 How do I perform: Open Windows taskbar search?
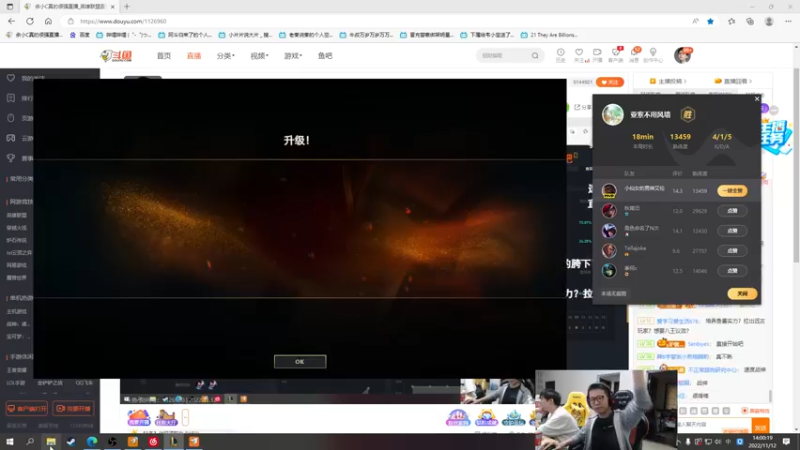point(30,442)
